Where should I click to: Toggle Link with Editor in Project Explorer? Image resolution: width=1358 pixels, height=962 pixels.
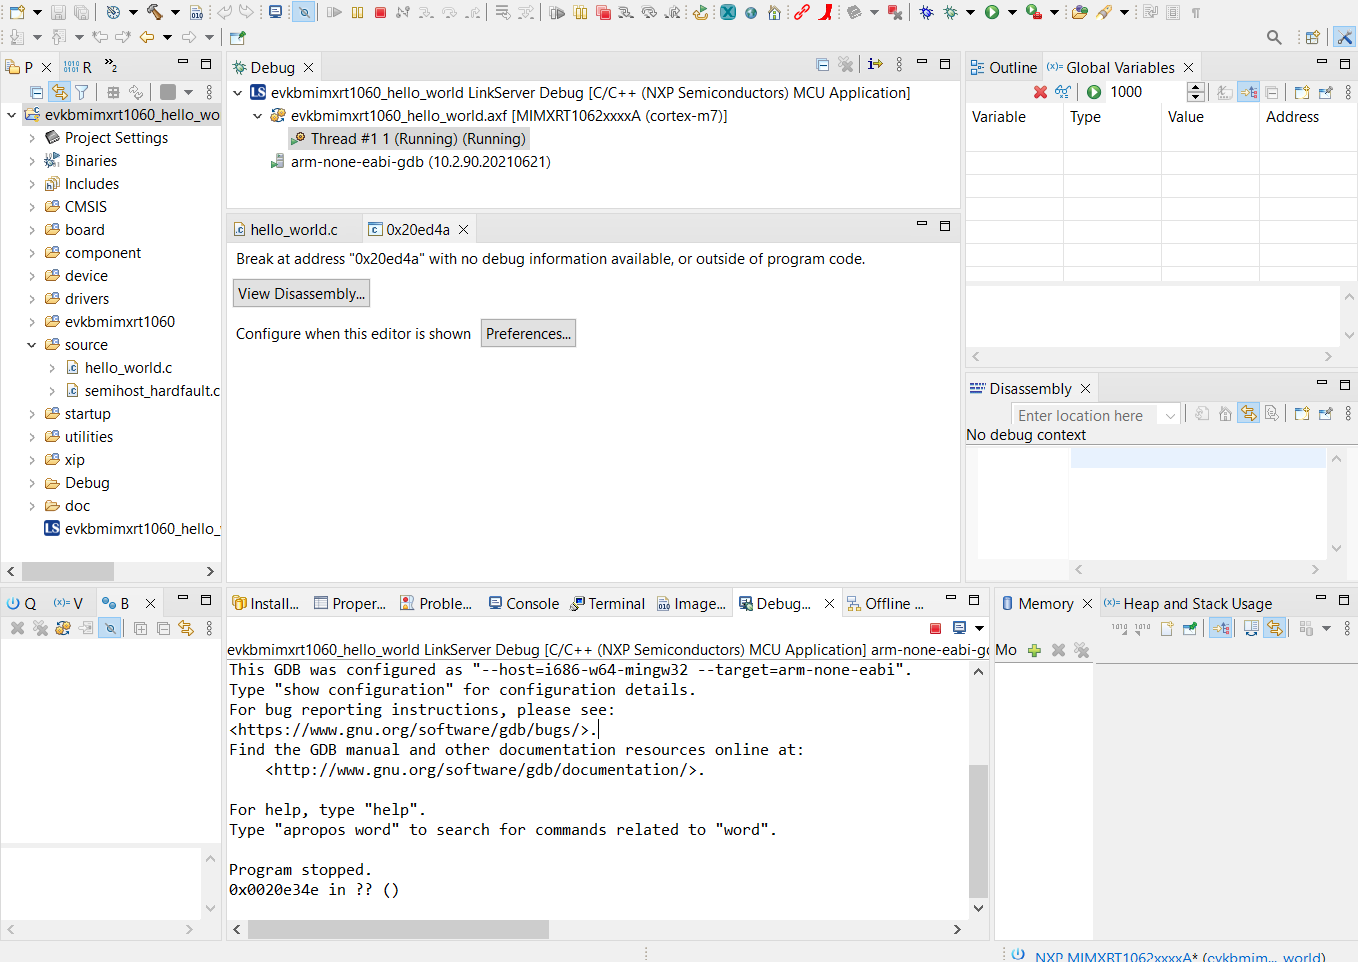[60, 90]
